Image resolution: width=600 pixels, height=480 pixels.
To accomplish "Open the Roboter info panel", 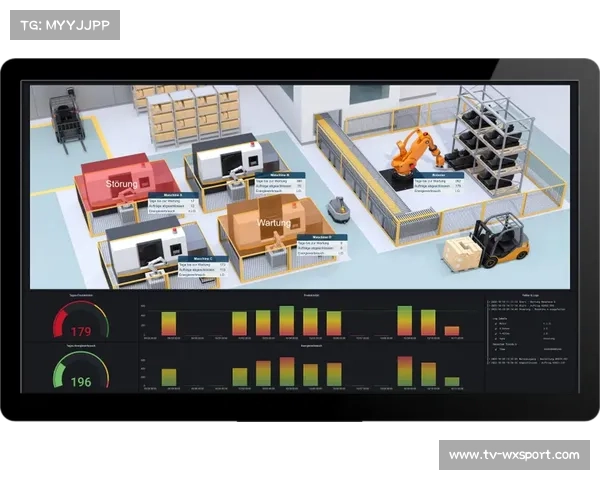I will [437, 184].
